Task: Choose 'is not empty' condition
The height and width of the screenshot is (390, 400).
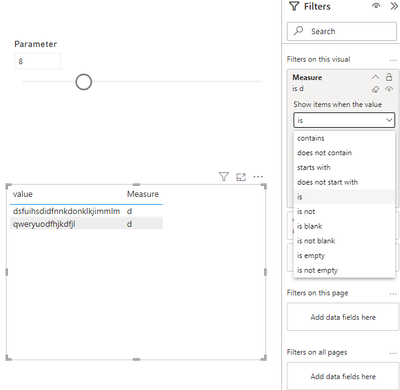Action: point(344,270)
